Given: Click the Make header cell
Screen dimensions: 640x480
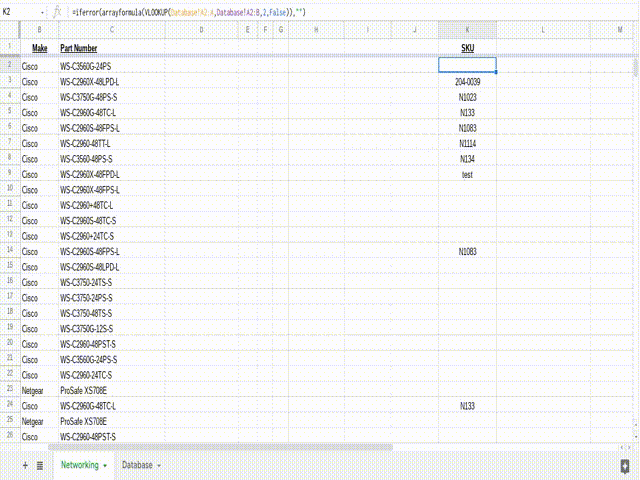Looking at the screenshot, I should point(39,48).
